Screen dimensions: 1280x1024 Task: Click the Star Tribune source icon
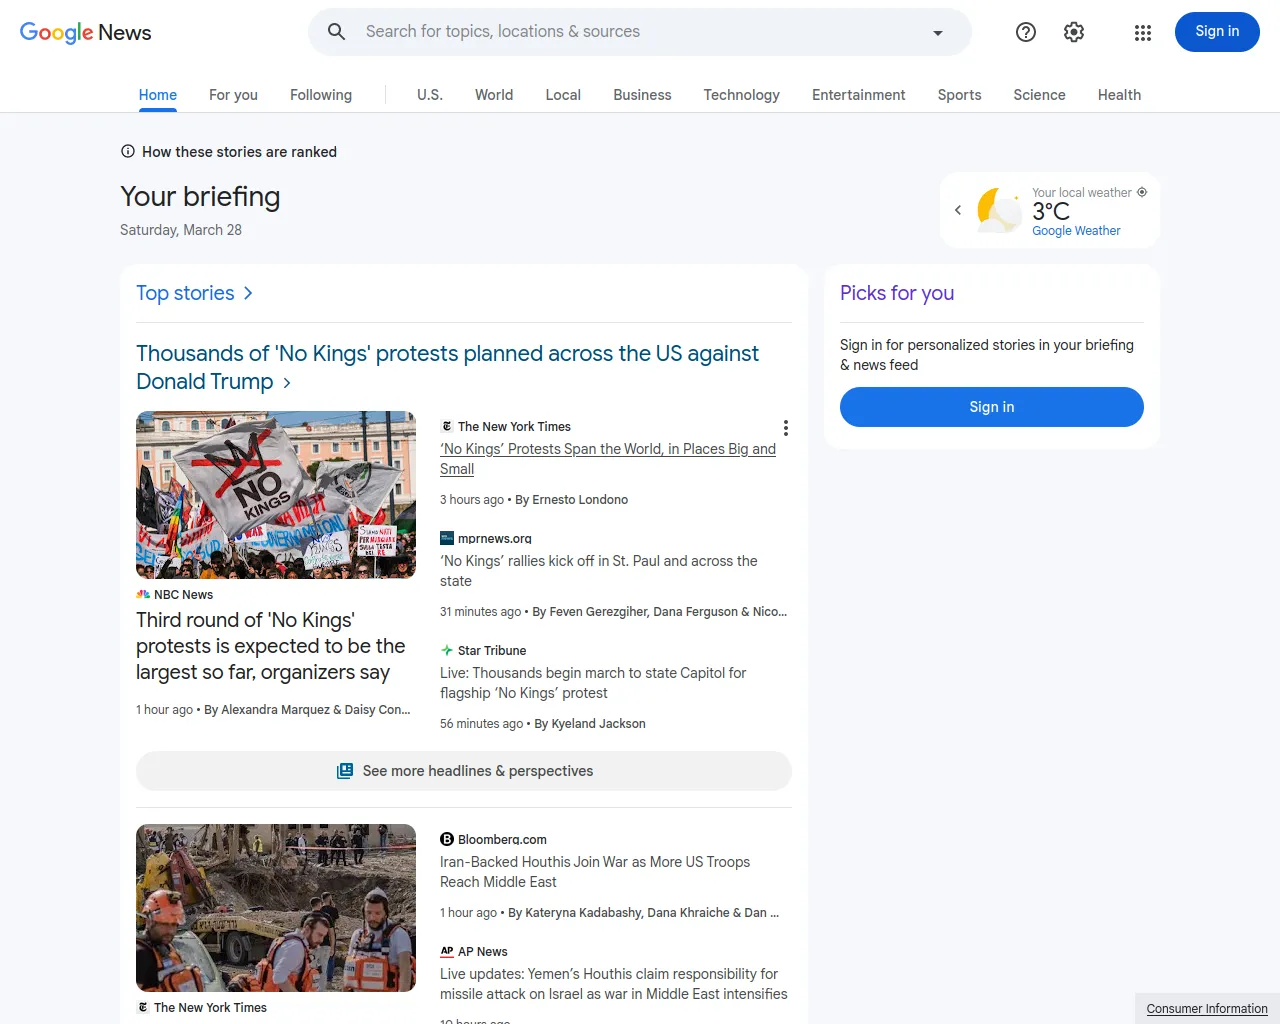click(x=446, y=650)
